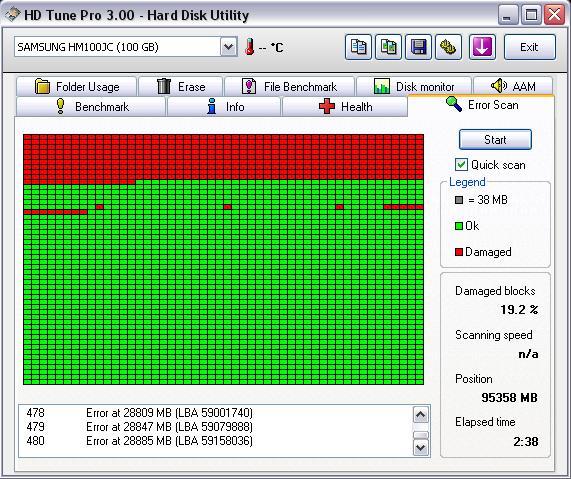Switch to the Folder Usage tab

(x=76, y=87)
